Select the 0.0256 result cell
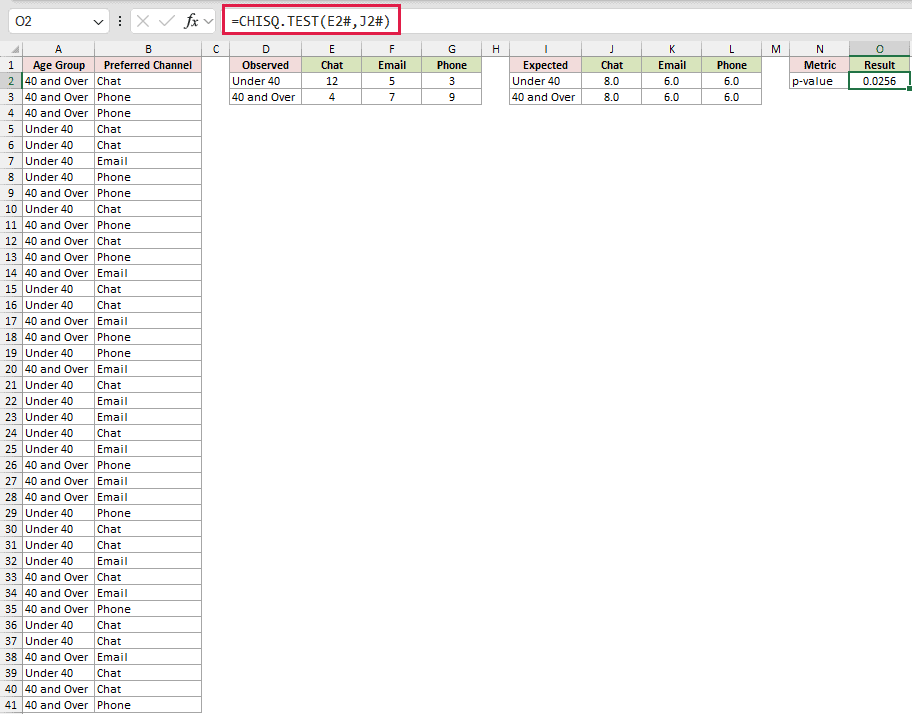 pos(879,81)
